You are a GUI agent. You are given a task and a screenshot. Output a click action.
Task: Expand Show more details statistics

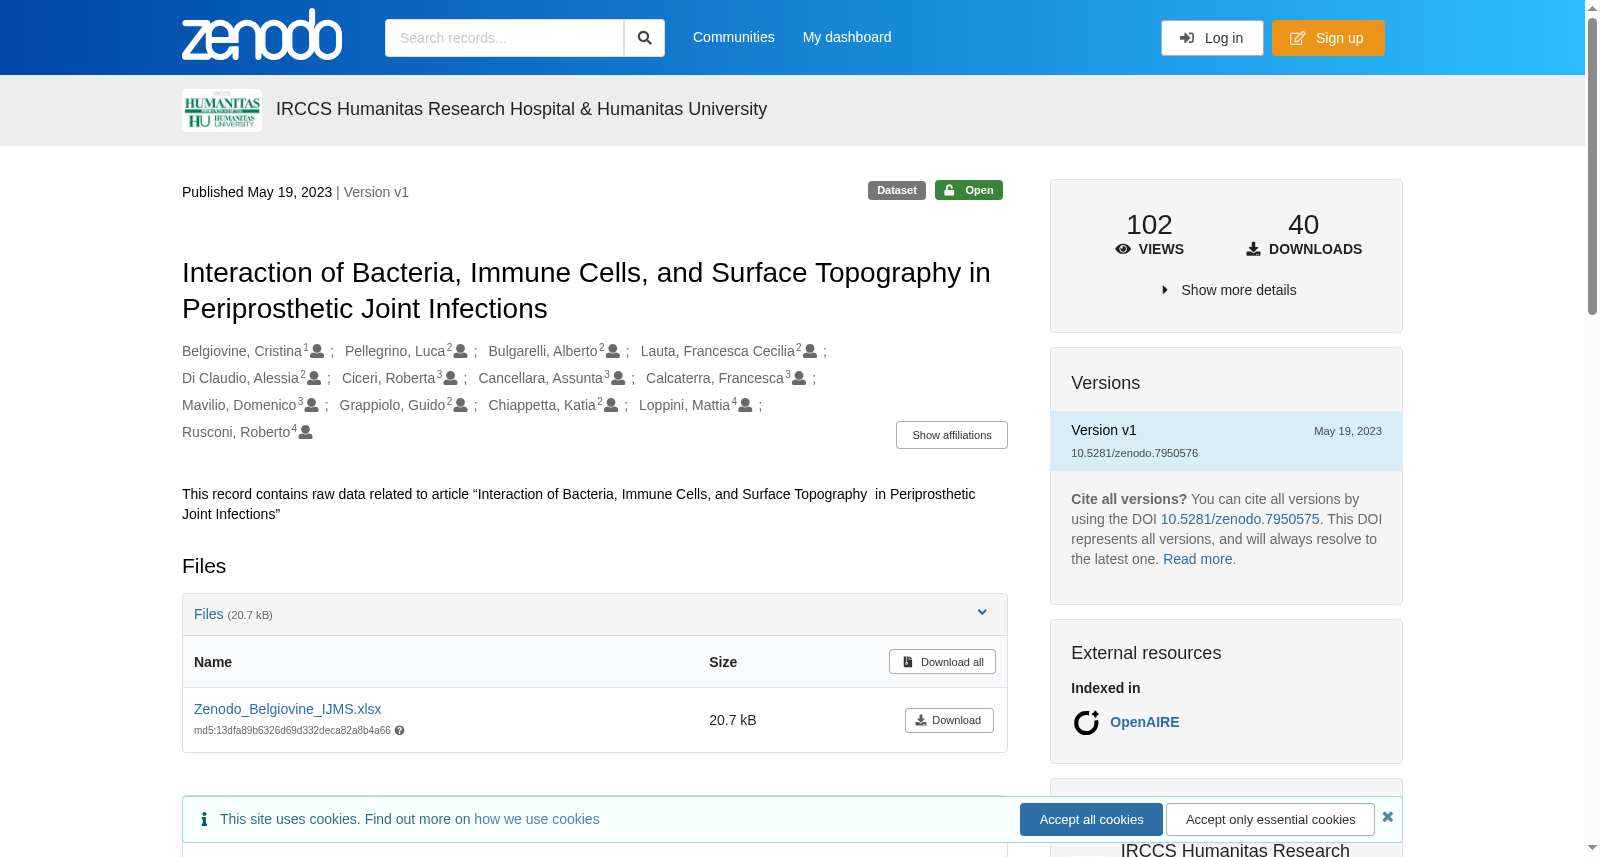1227,290
